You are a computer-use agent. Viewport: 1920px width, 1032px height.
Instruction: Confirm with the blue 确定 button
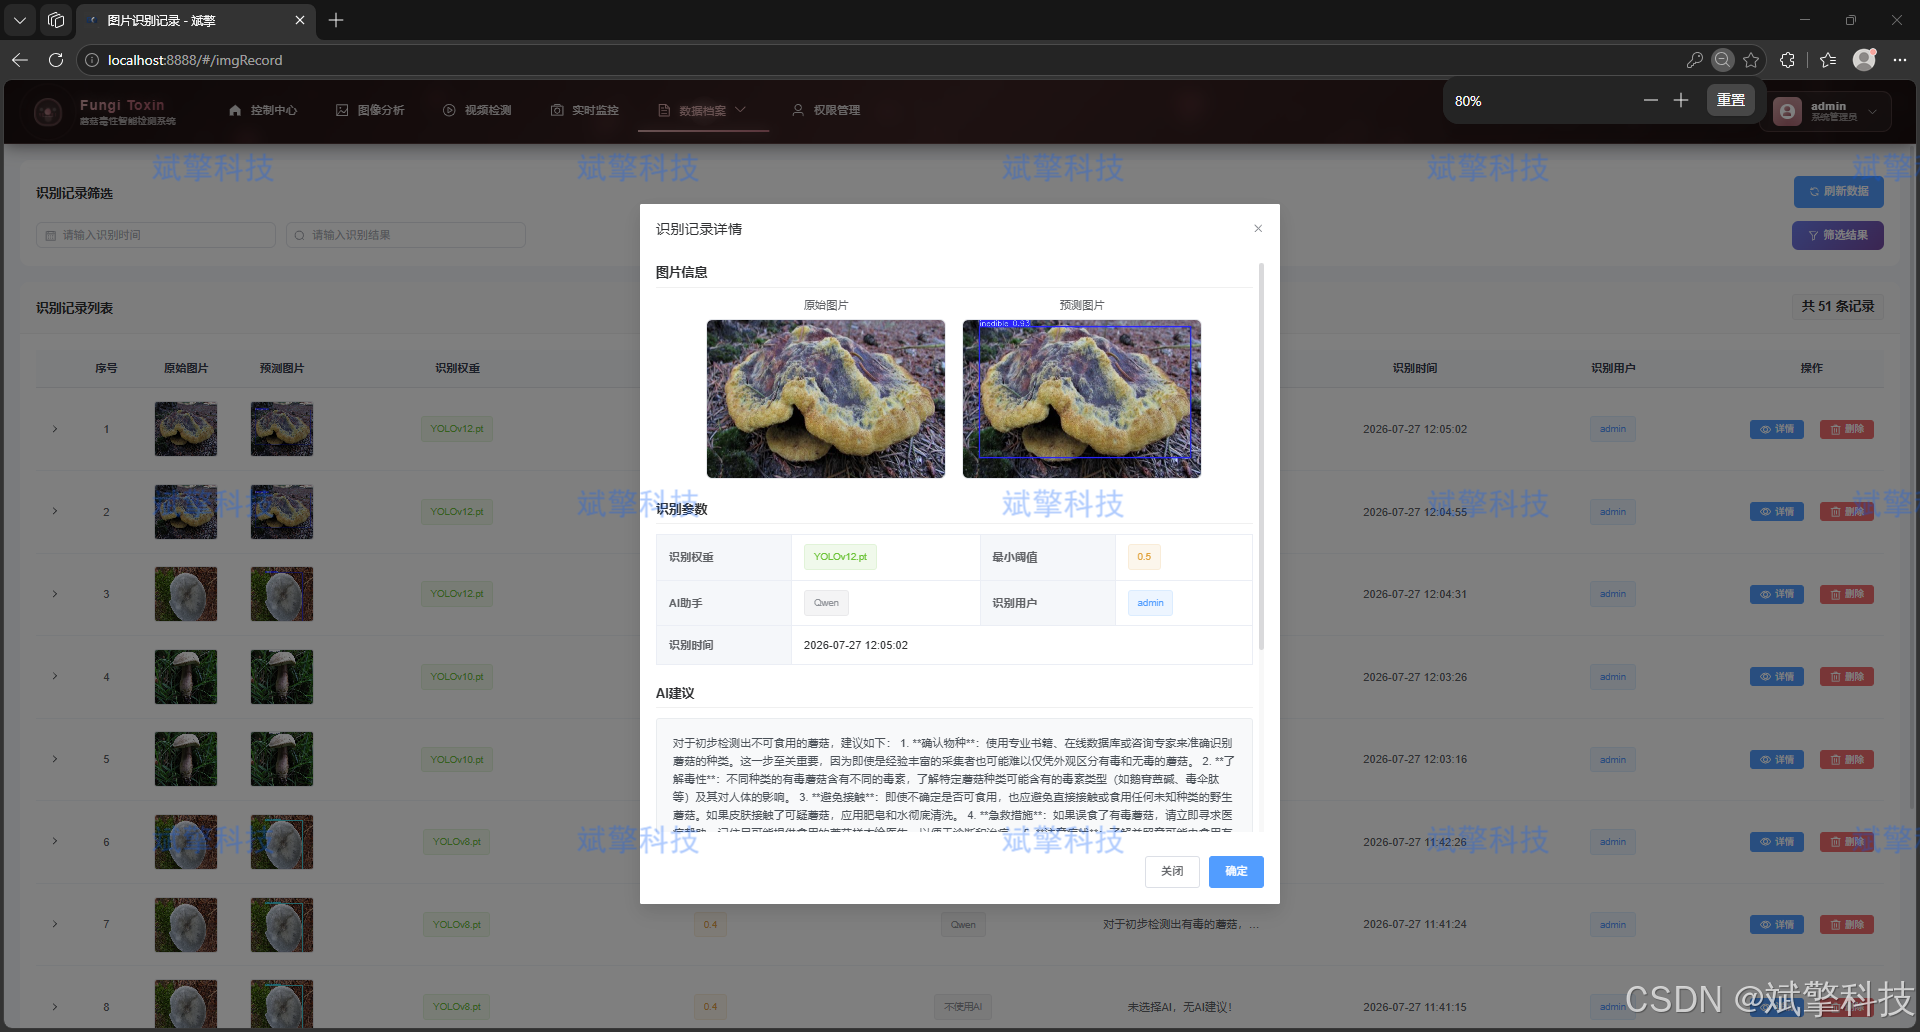coord(1236,871)
